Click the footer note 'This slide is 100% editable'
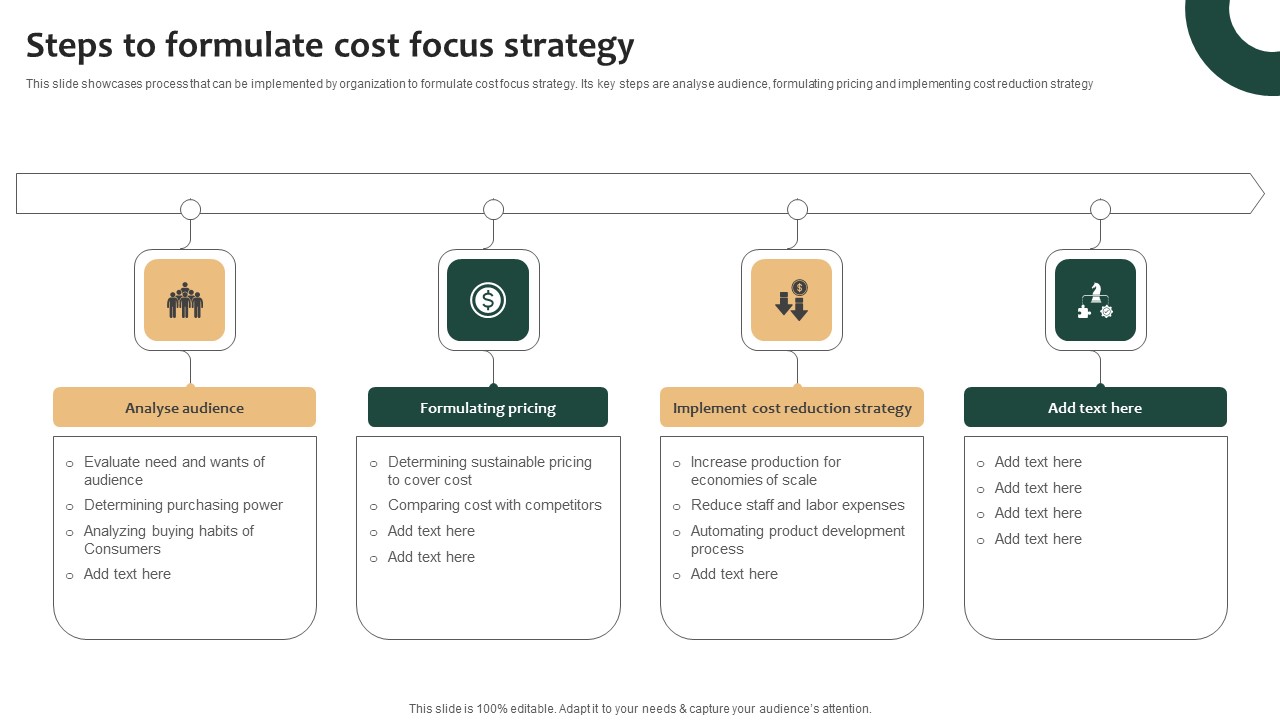 click(640, 708)
